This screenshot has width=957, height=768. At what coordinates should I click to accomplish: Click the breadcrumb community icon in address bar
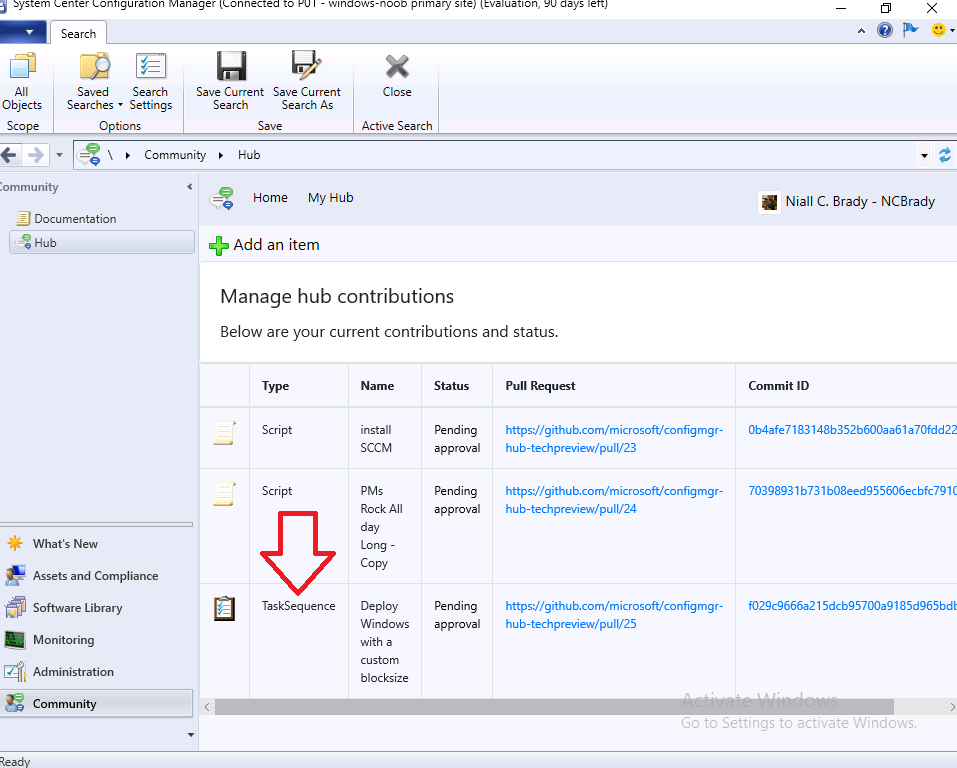[89, 155]
